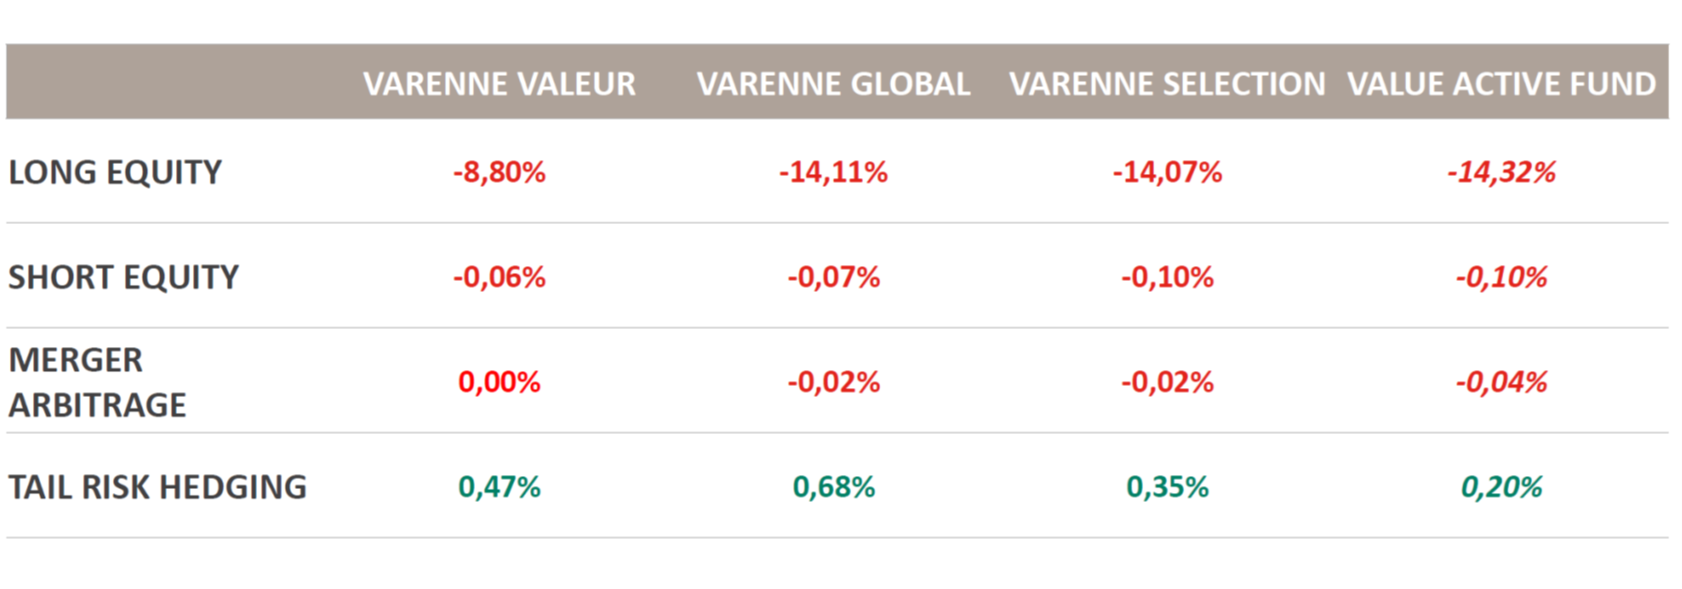This screenshot has width=1682, height=589.
Task: Select the 0,47% tail risk hedging value
Action: (x=499, y=487)
